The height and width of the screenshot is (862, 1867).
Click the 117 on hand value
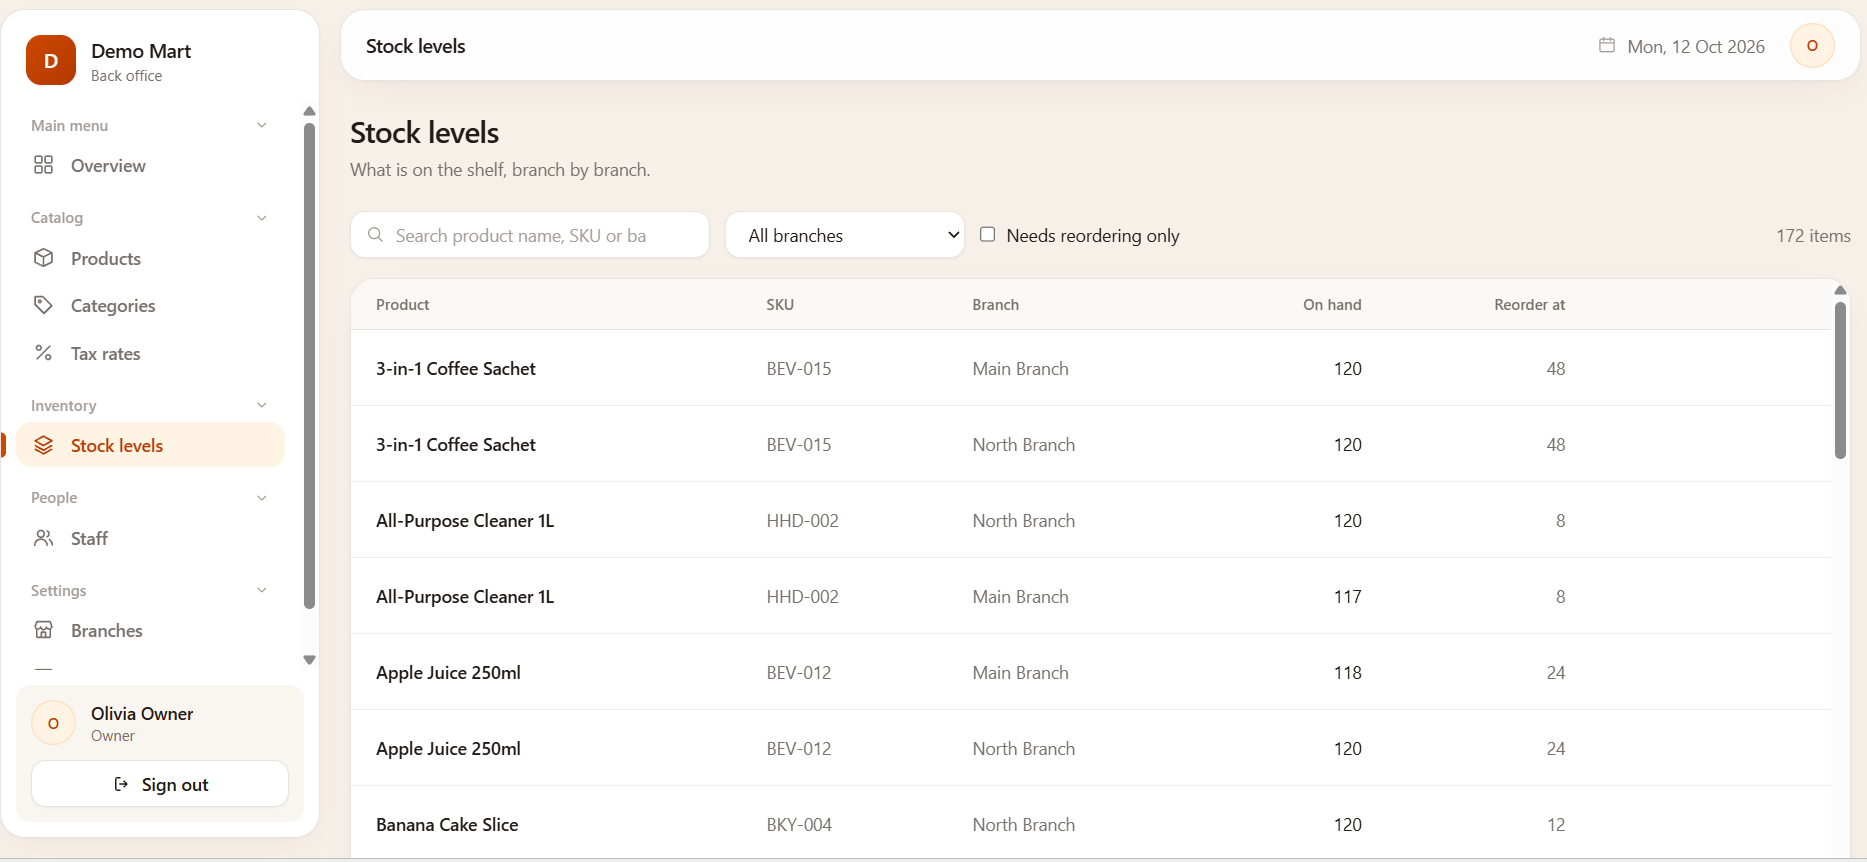[x=1347, y=596]
